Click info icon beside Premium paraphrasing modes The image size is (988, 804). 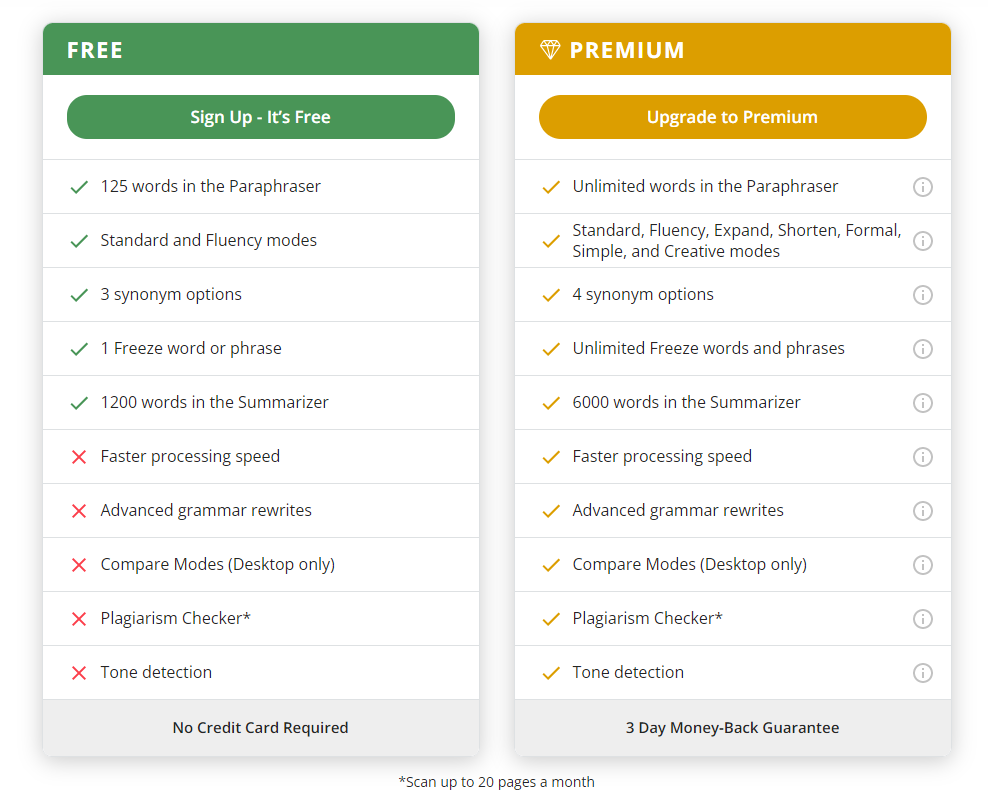922,241
